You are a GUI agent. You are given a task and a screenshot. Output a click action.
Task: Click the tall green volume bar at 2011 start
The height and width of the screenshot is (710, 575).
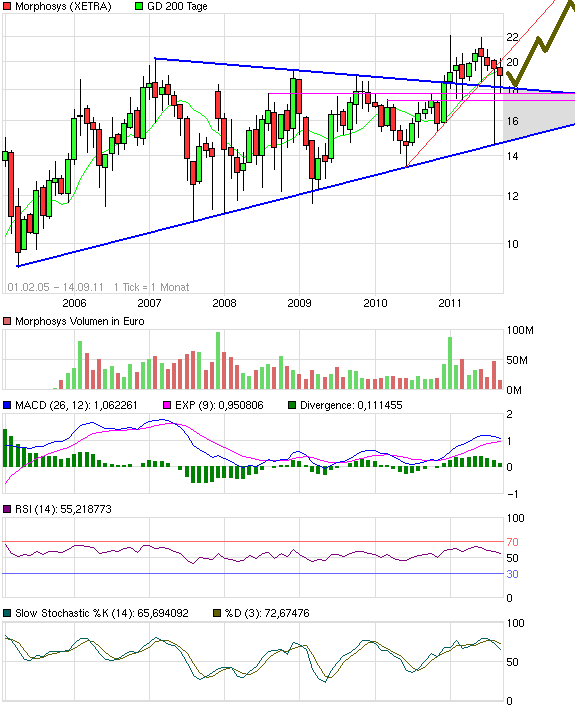click(x=450, y=363)
